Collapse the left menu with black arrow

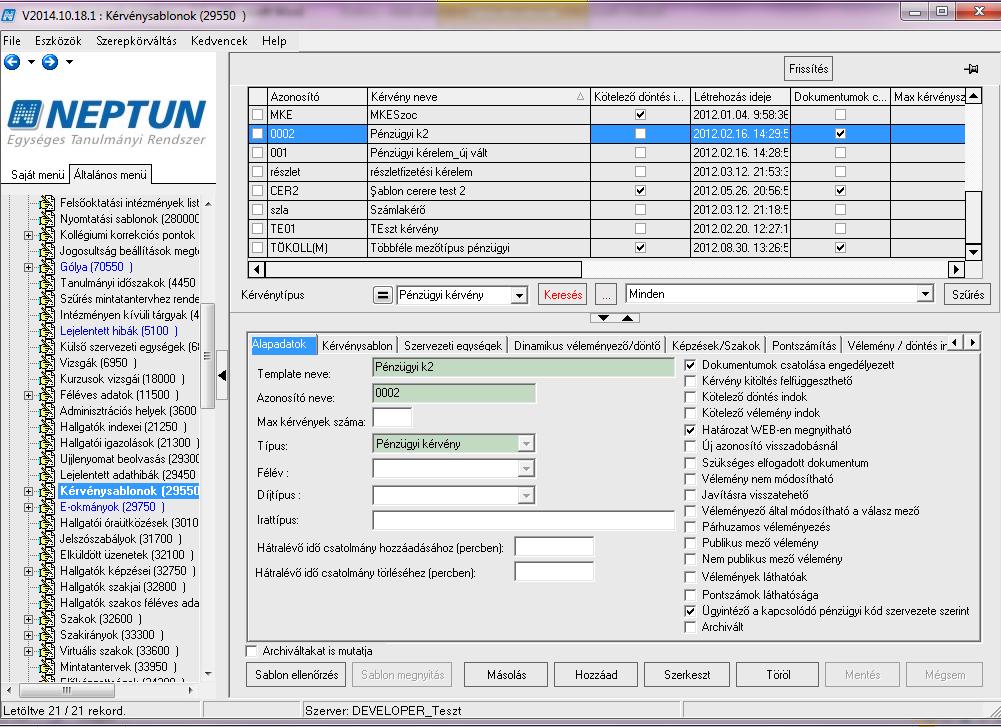click(x=222, y=375)
